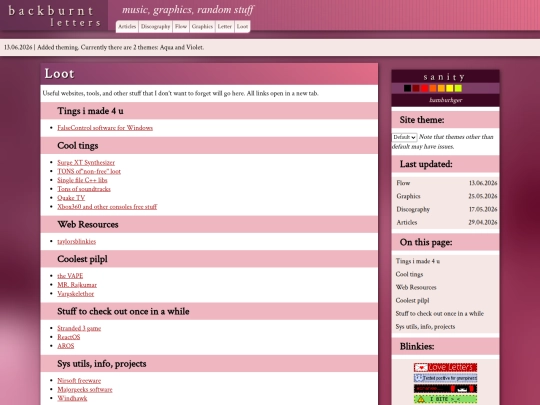Click the 29.04.2026 date in Last updated
Screen dimensions: 540x405
tap(483, 222)
